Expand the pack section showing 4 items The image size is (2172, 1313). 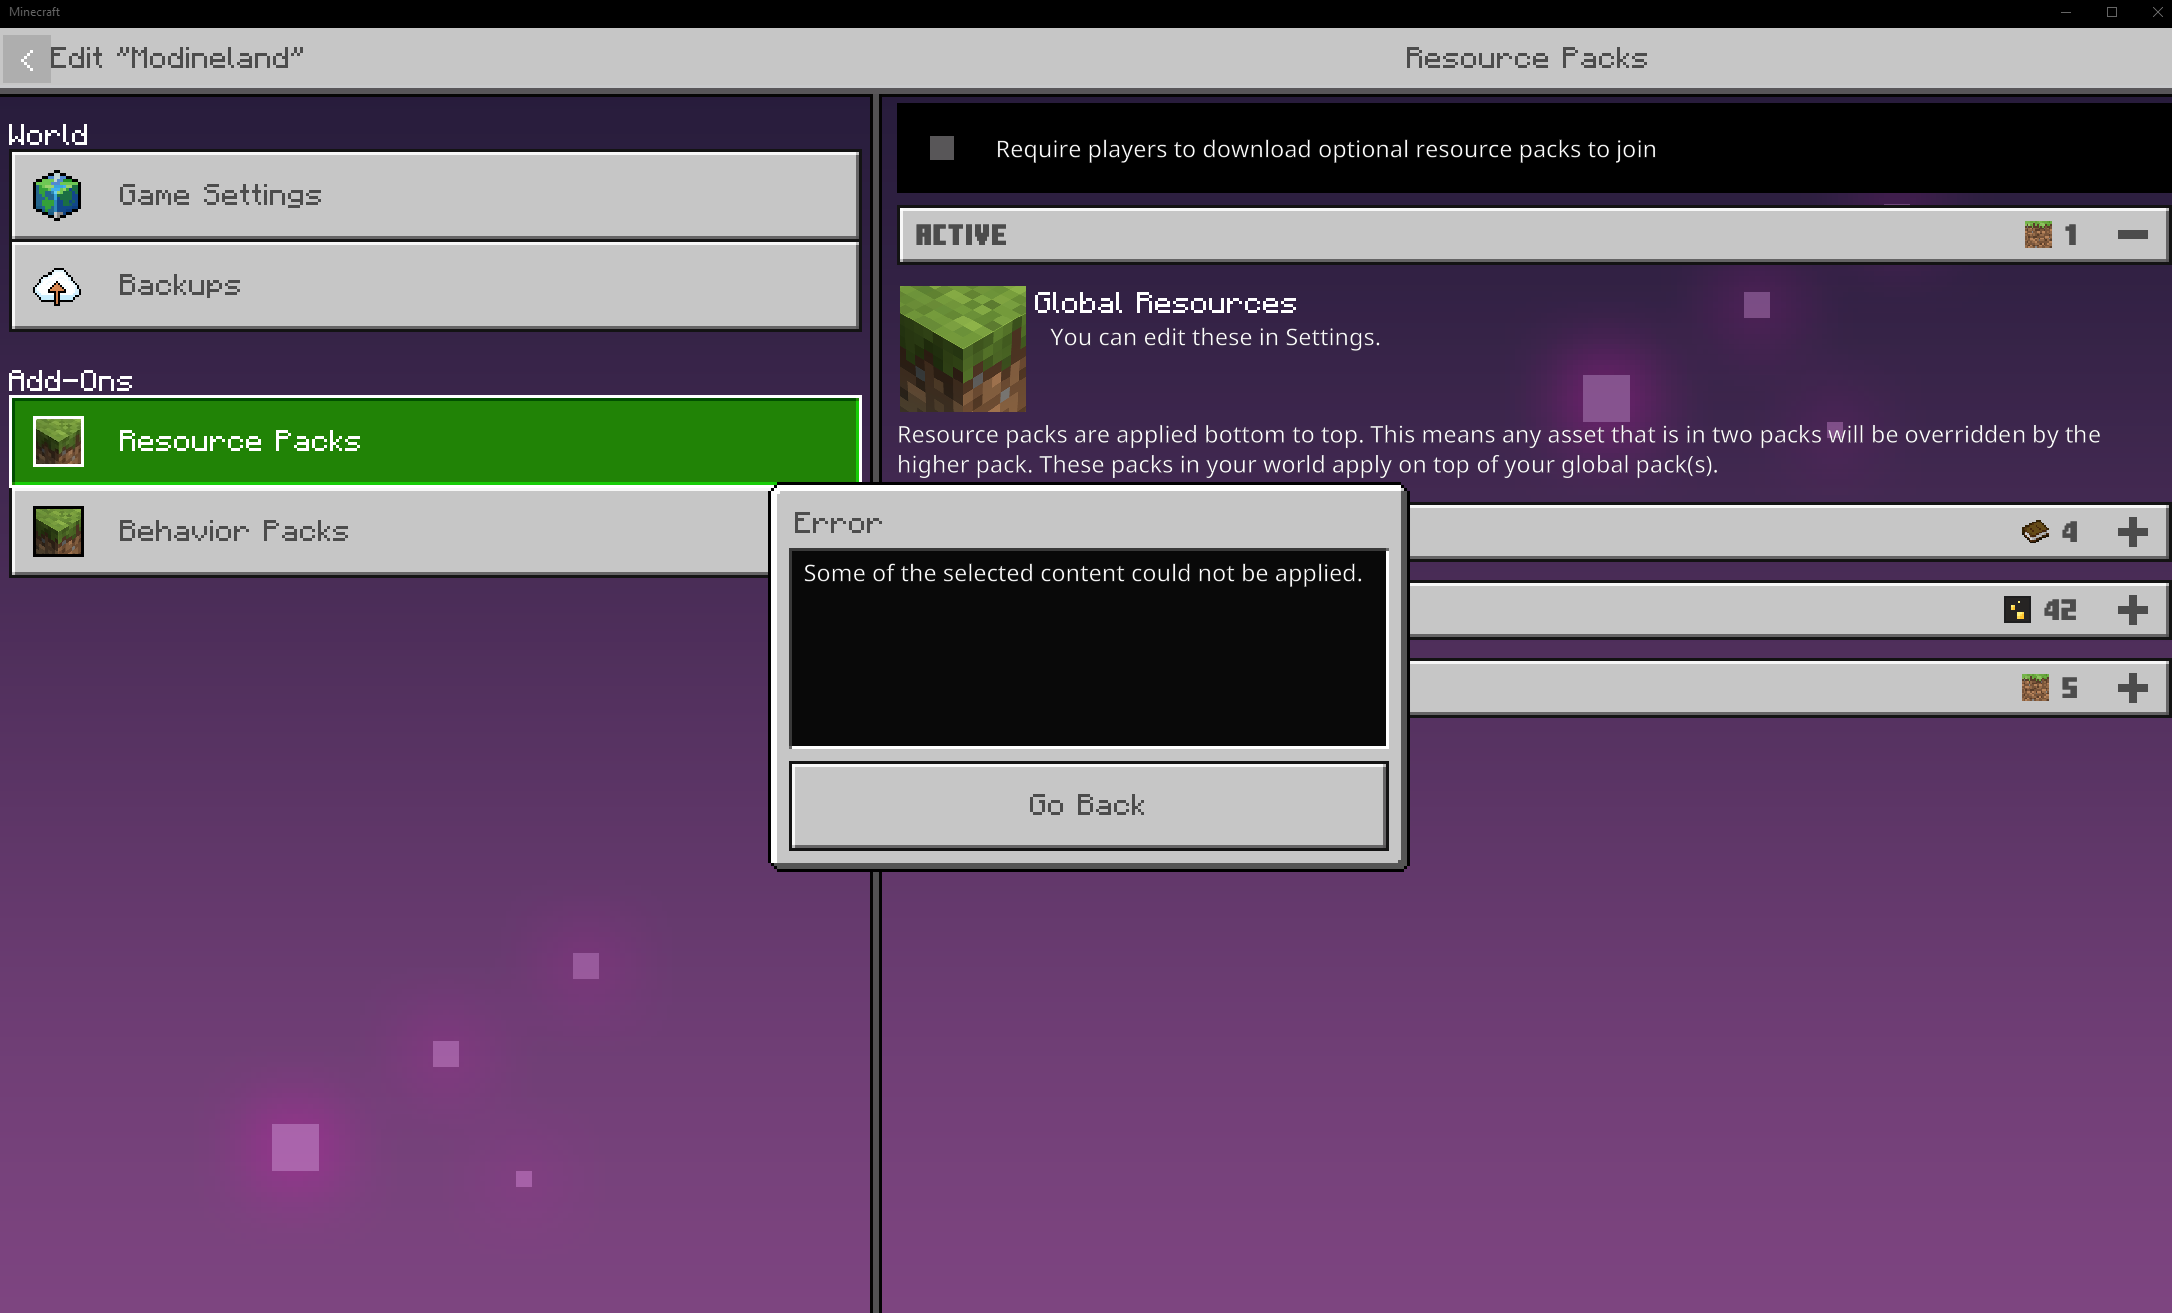(x=2132, y=531)
